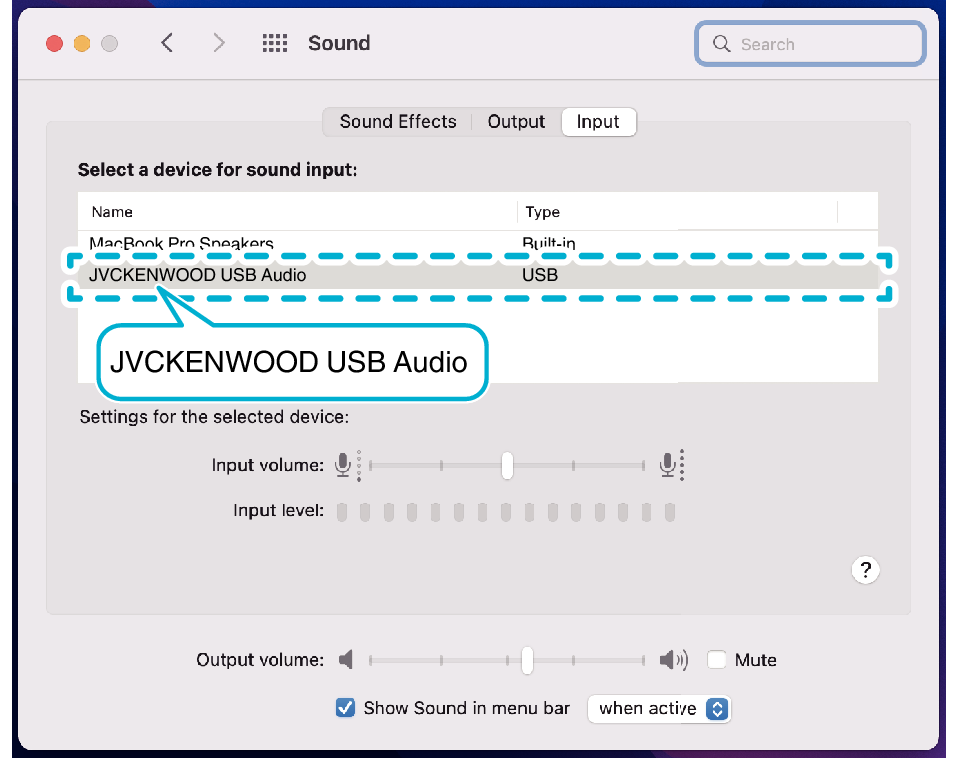Switch to the Output tab
The height and width of the screenshot is (758, 958).
tap(516, 122)
